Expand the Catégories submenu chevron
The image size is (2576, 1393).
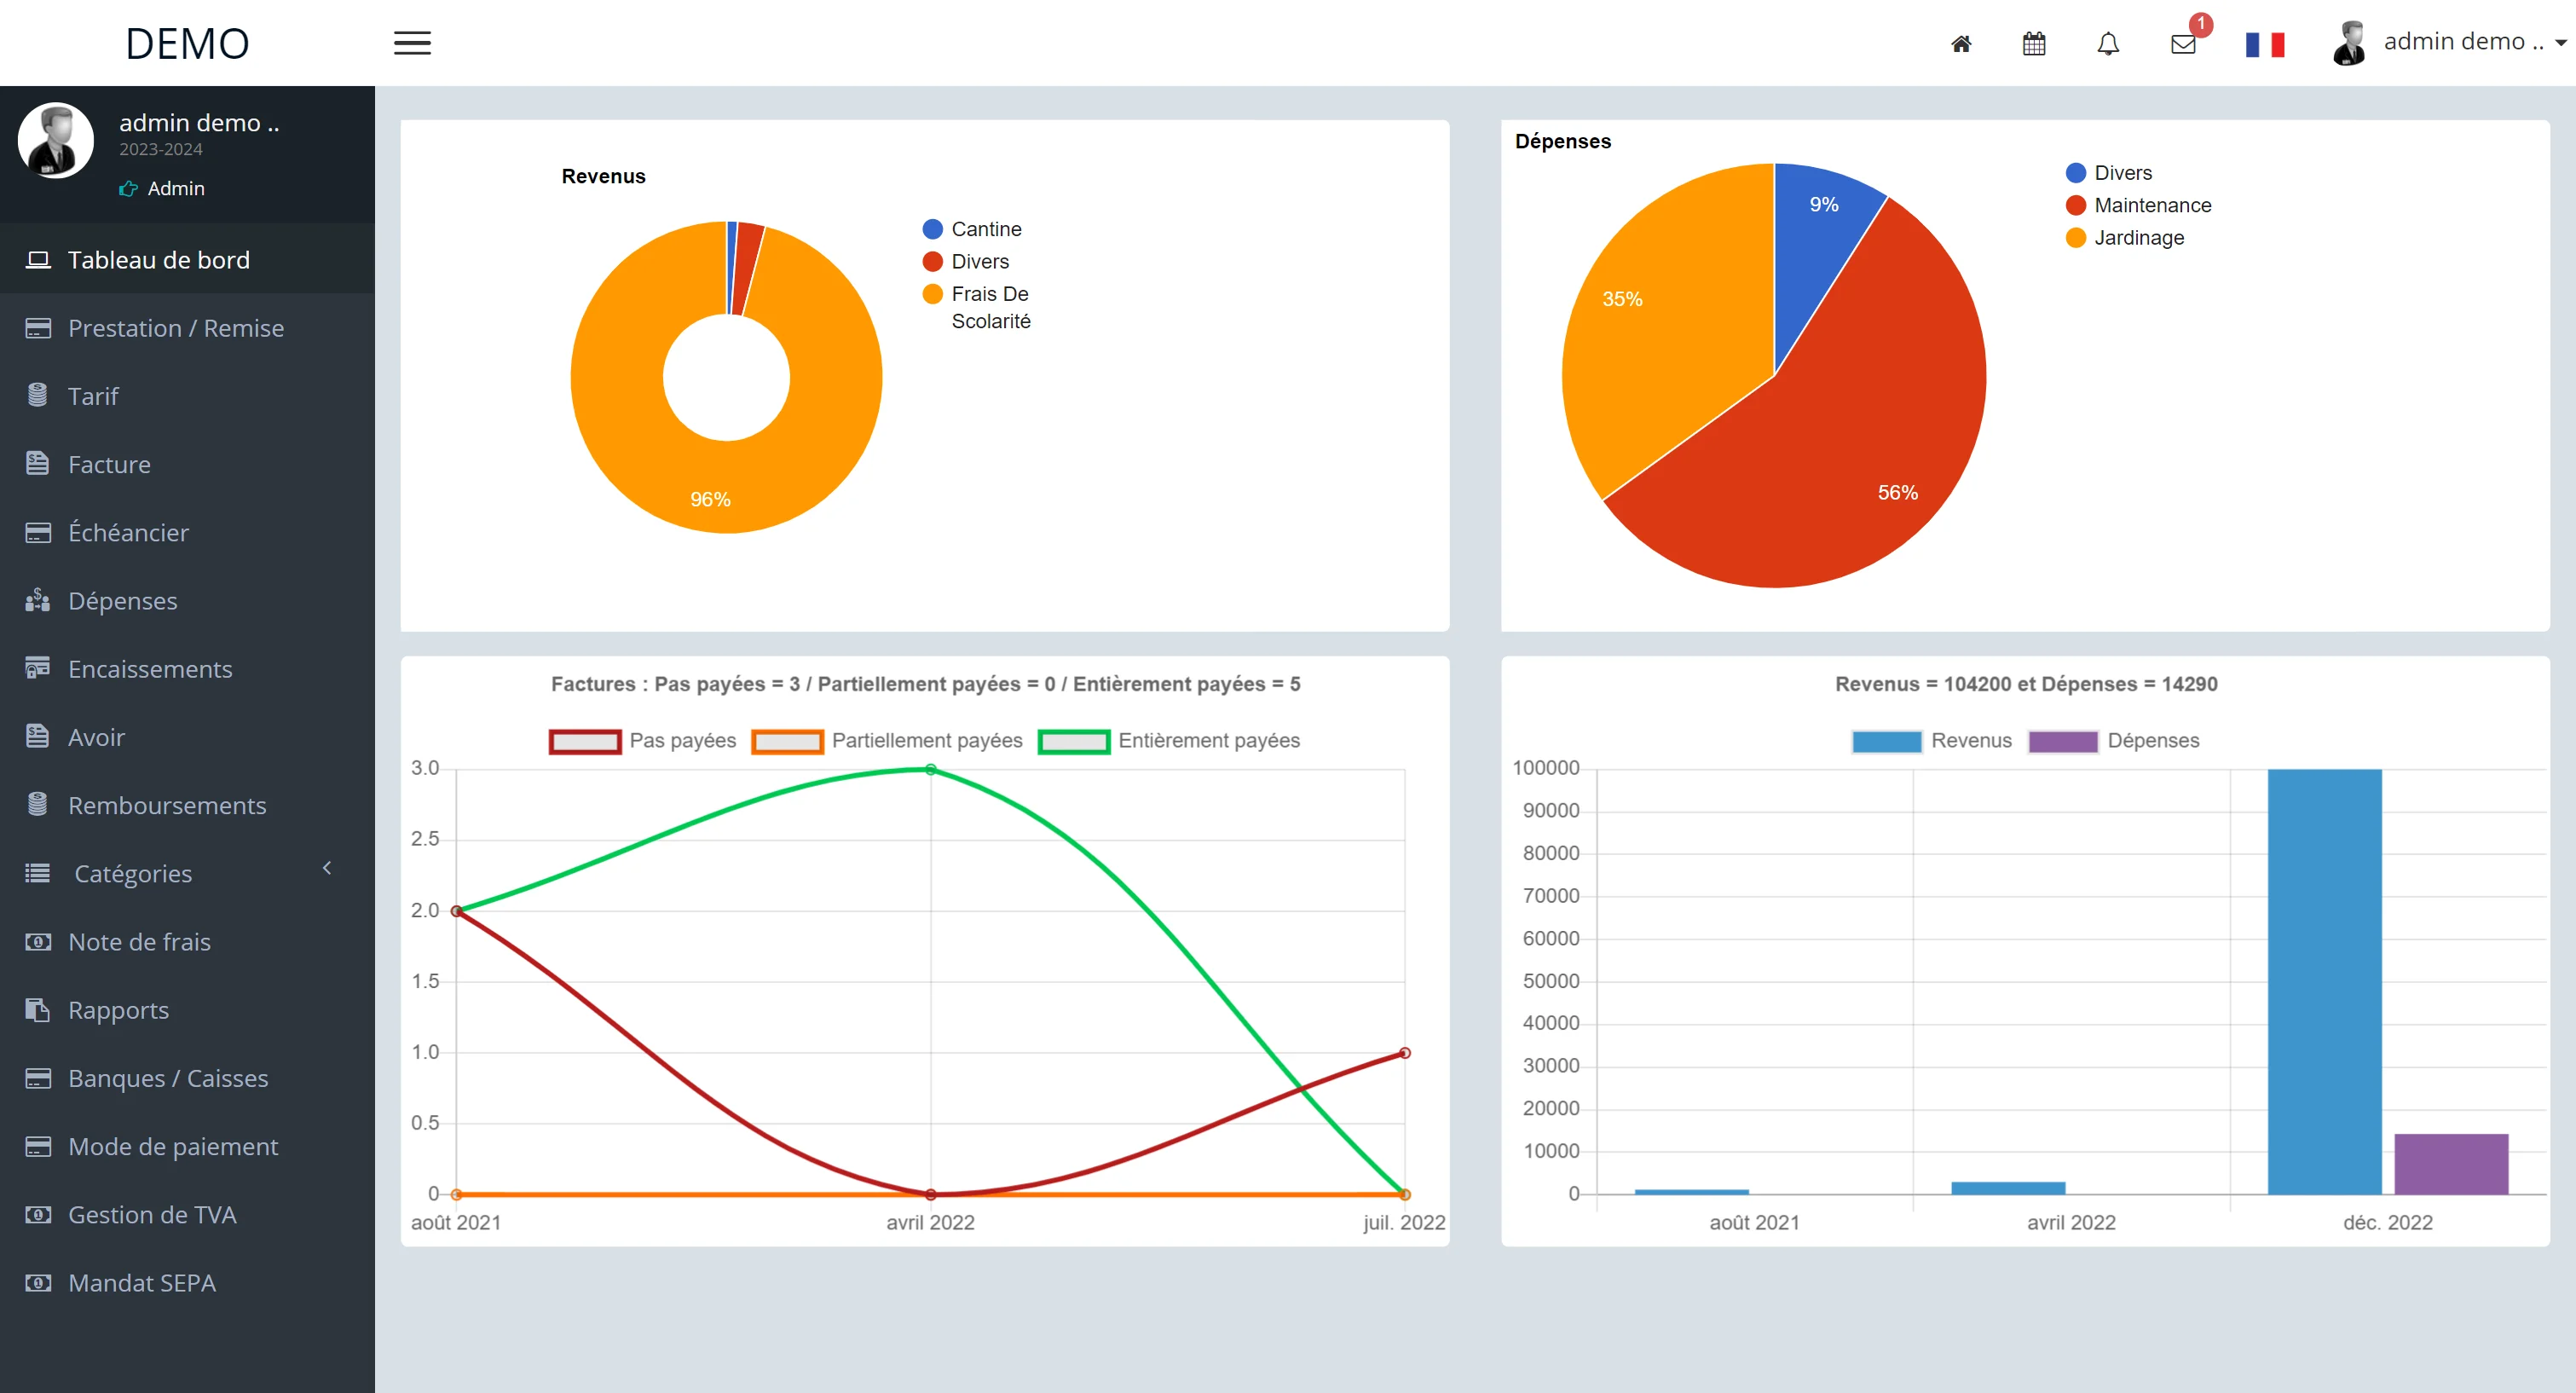click(327, 868)
